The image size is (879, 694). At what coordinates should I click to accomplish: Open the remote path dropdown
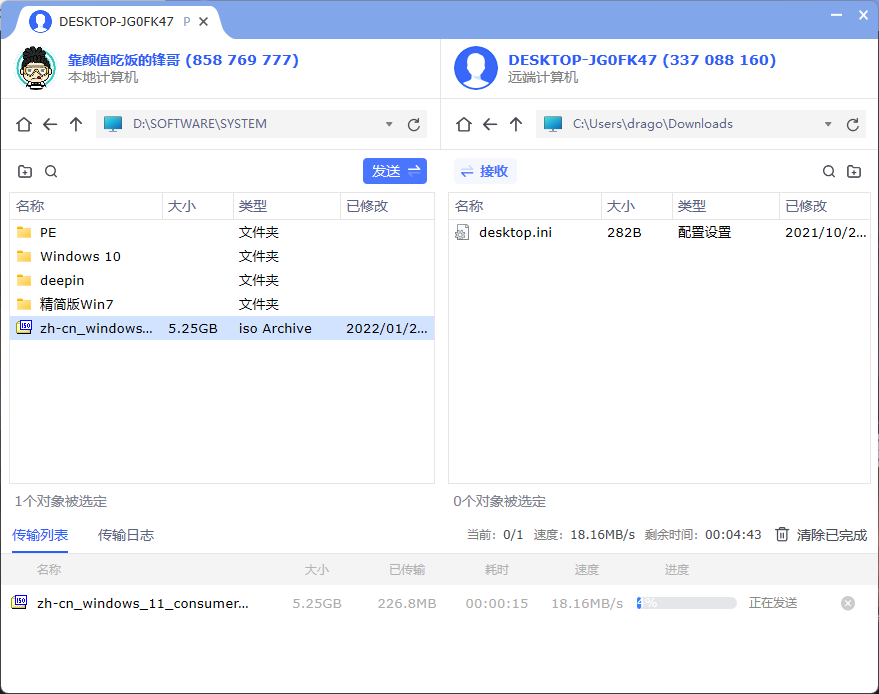(828, 124)
